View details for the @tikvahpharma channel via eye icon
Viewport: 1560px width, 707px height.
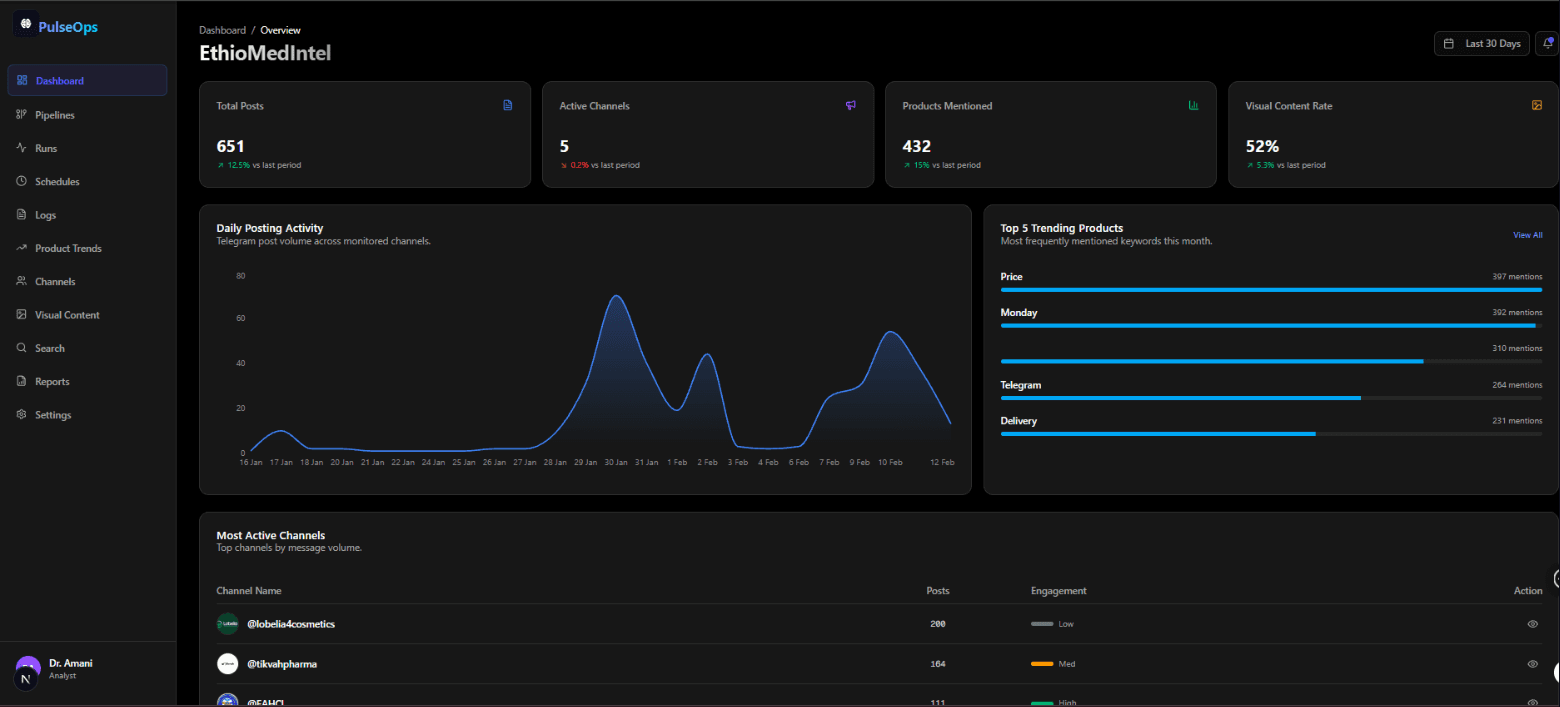(1533, 664)
